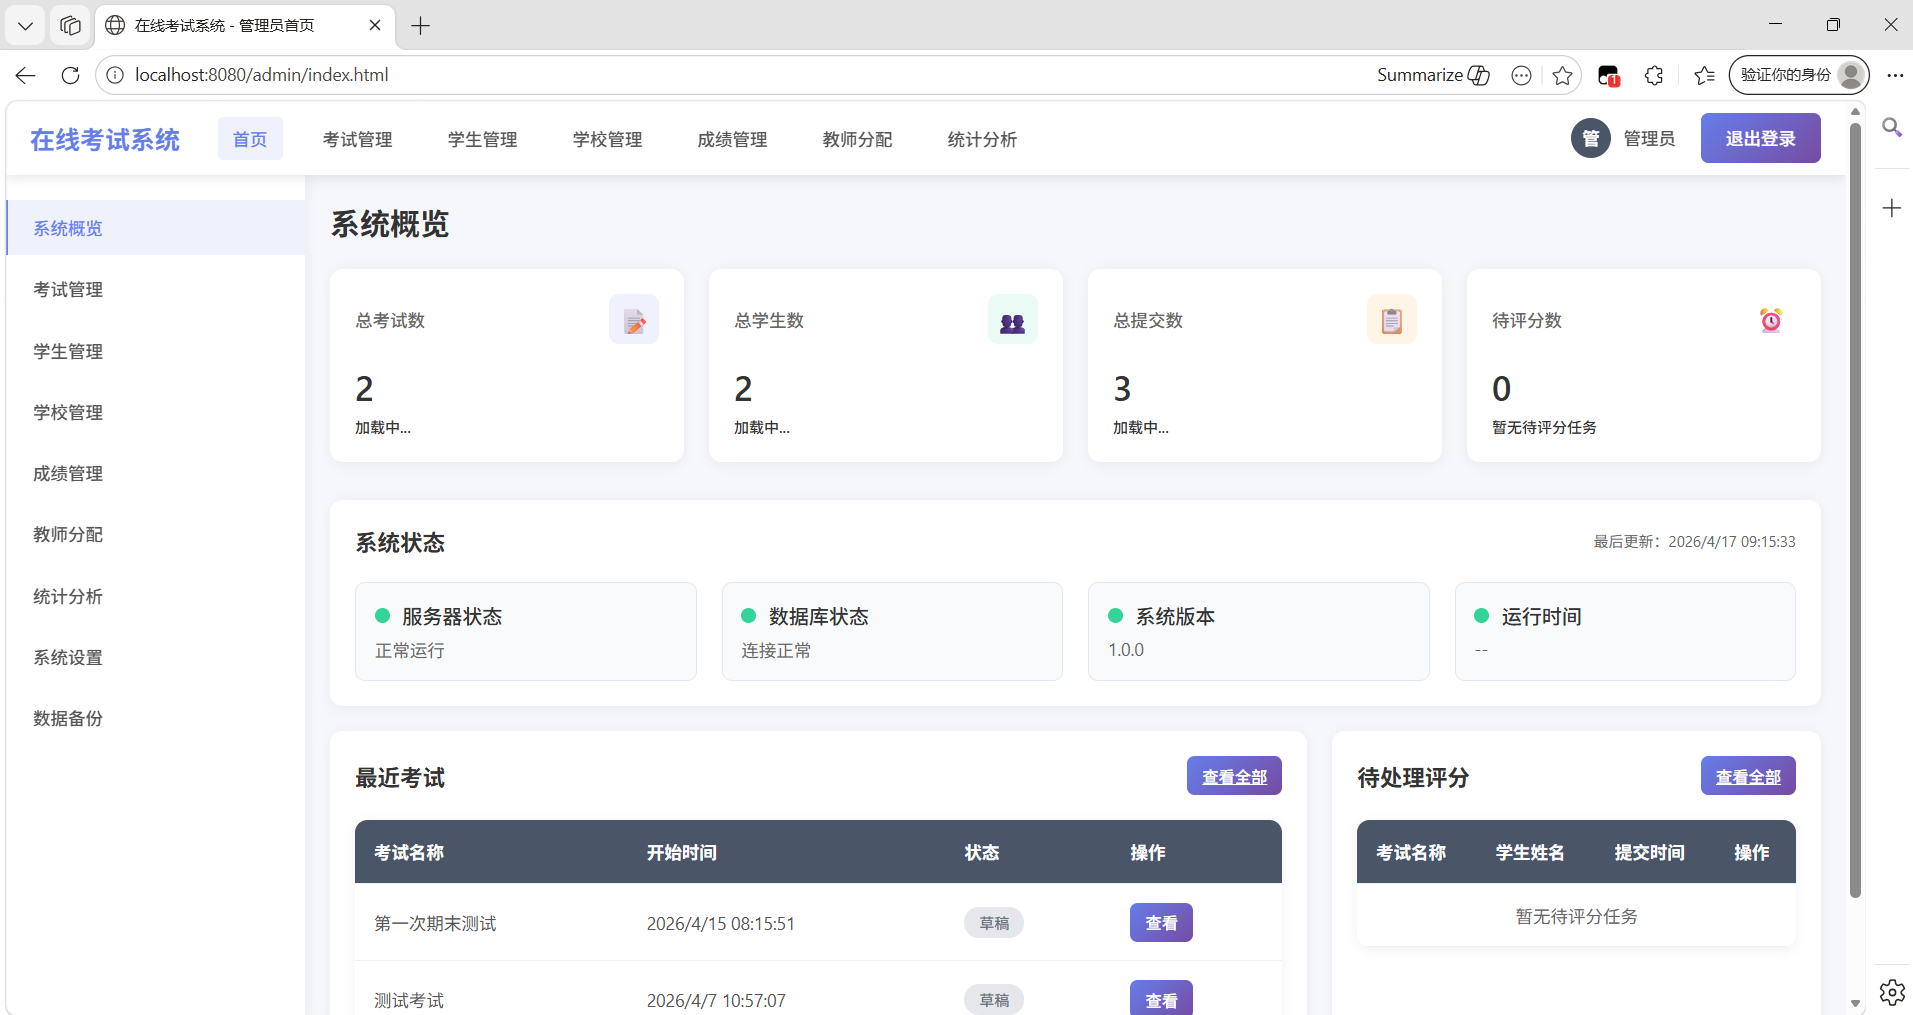Click the pending grading alarm clock icon
The width and height of the screenshot is (1913, 1015).
(x=1770, y=320)
